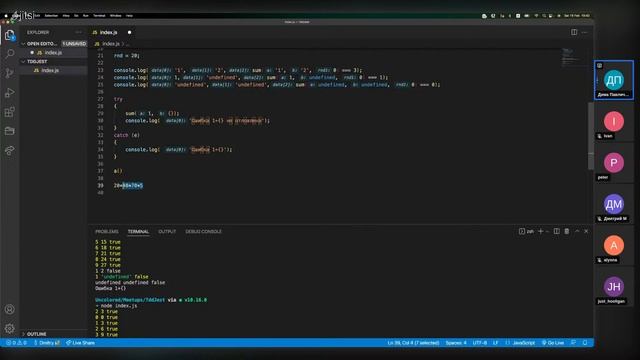
Task: Click the Spaces: 4 indentation indicator
Action: coord(456,343)
